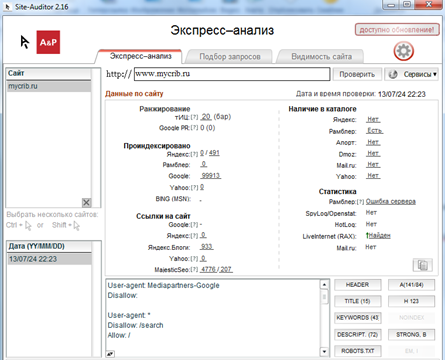445x360 pixels.
Task: Open the Апорт catalog Нет link
Action: (x=373, y=142)
